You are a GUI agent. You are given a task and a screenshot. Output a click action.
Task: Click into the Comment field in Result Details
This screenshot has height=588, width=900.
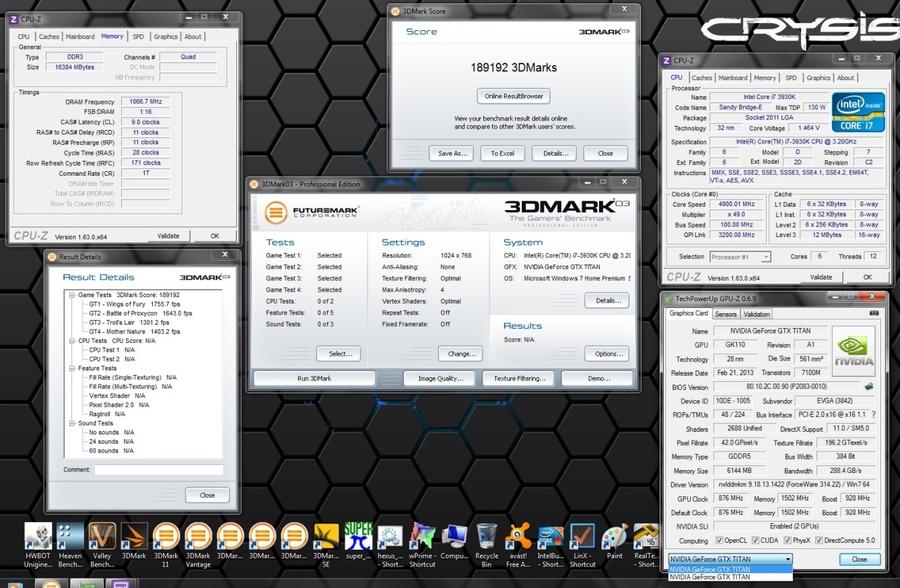[x=159, y=470]
